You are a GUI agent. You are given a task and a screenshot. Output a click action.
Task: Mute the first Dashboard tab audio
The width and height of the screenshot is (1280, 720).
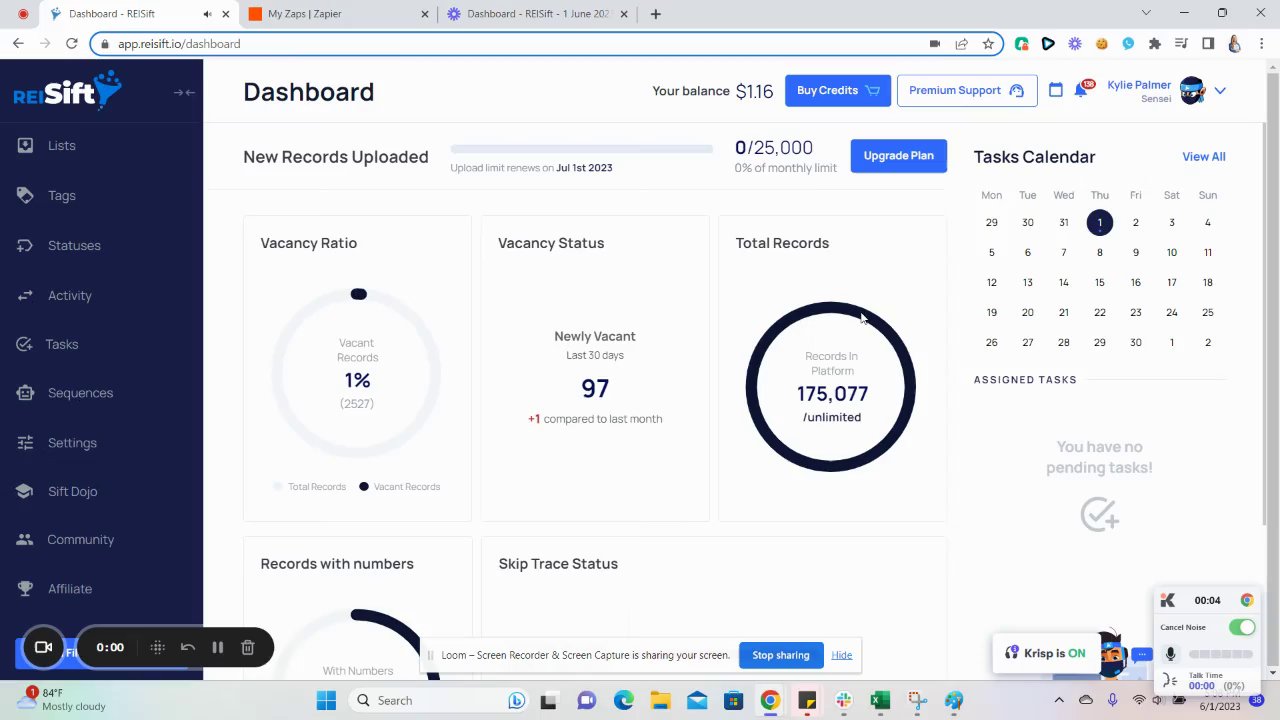coord(207,14)
